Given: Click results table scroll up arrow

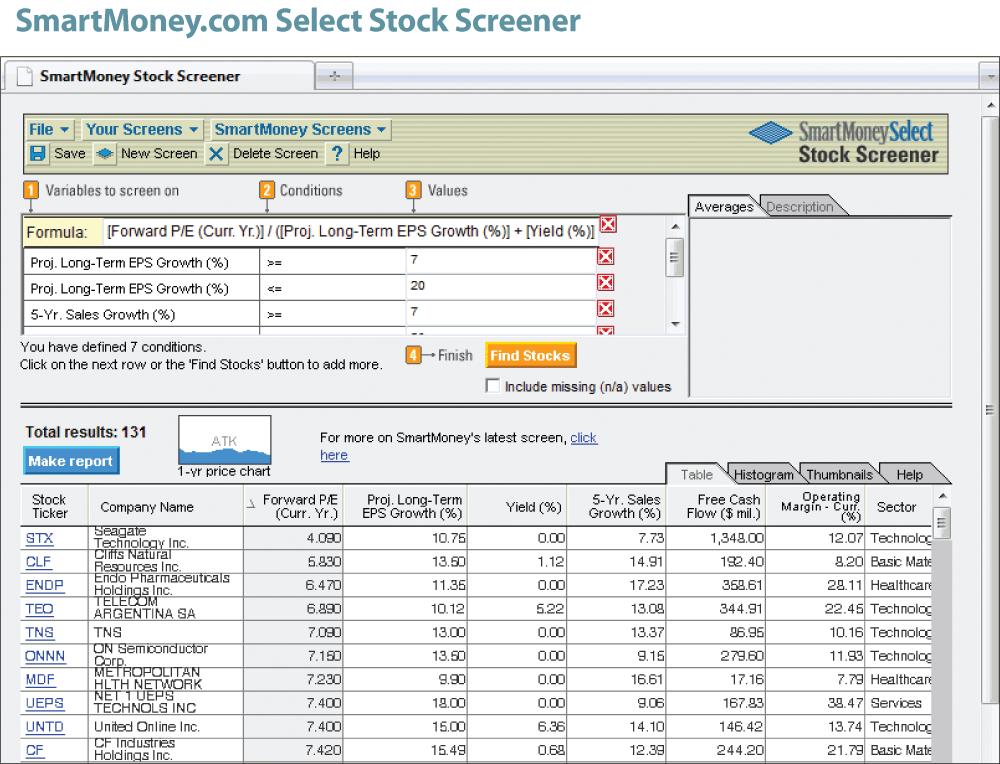Looking at the screenshot, I should tap(942, 496).
